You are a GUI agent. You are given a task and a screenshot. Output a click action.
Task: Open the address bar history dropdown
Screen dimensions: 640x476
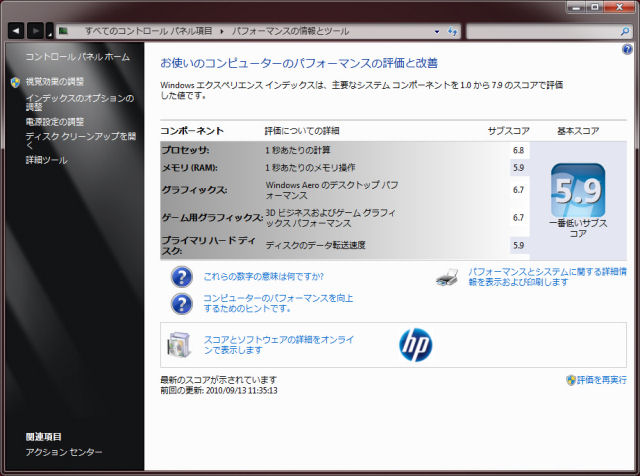pos(437,31)
